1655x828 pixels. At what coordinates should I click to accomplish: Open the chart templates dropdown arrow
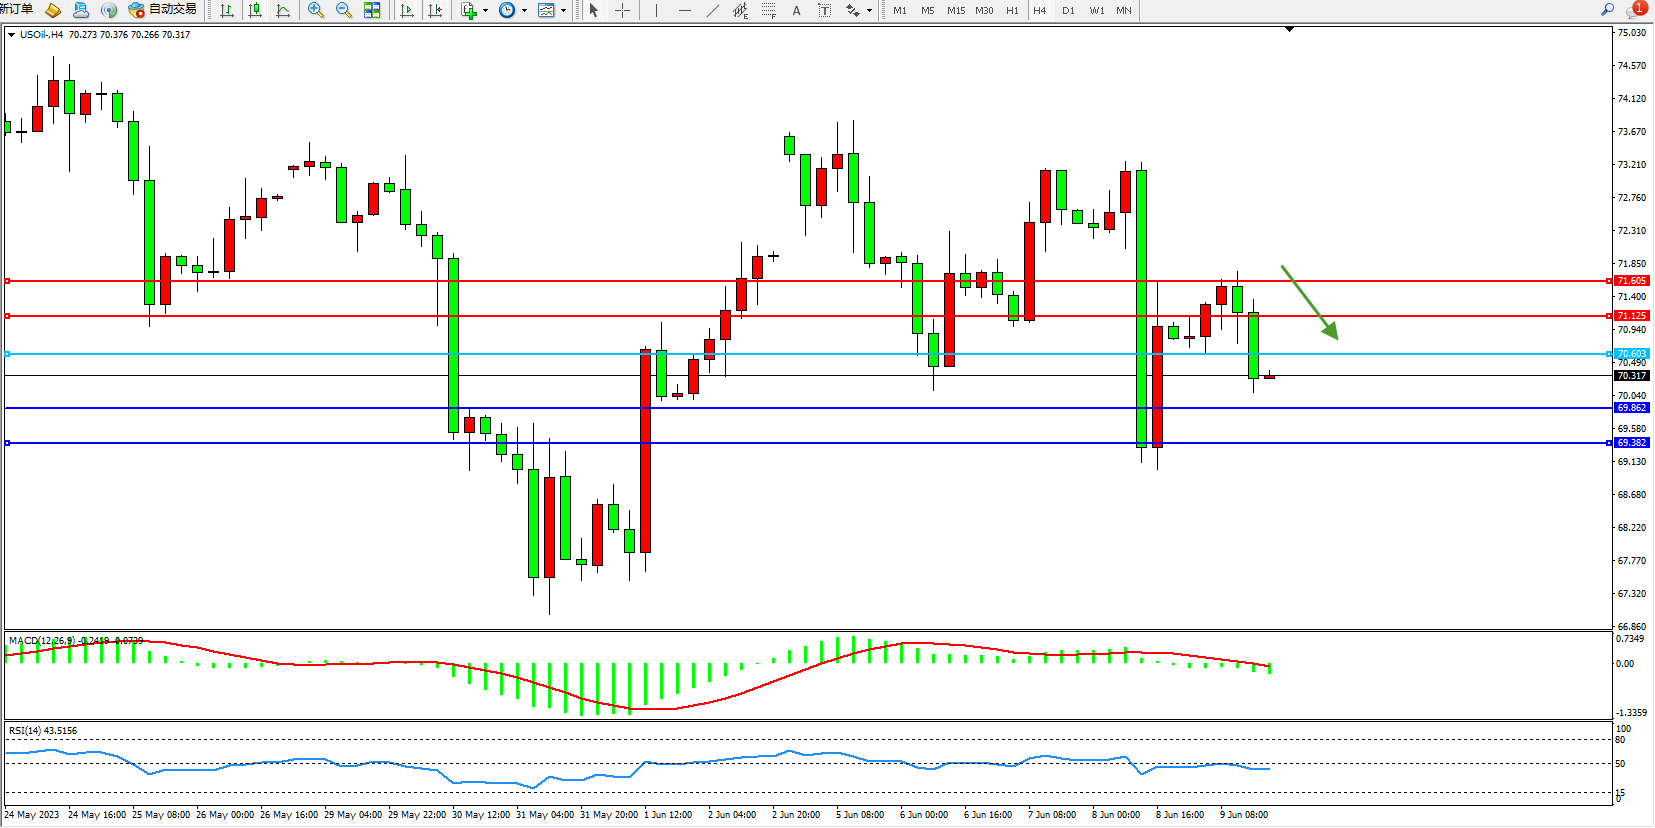tap(563, 10)
